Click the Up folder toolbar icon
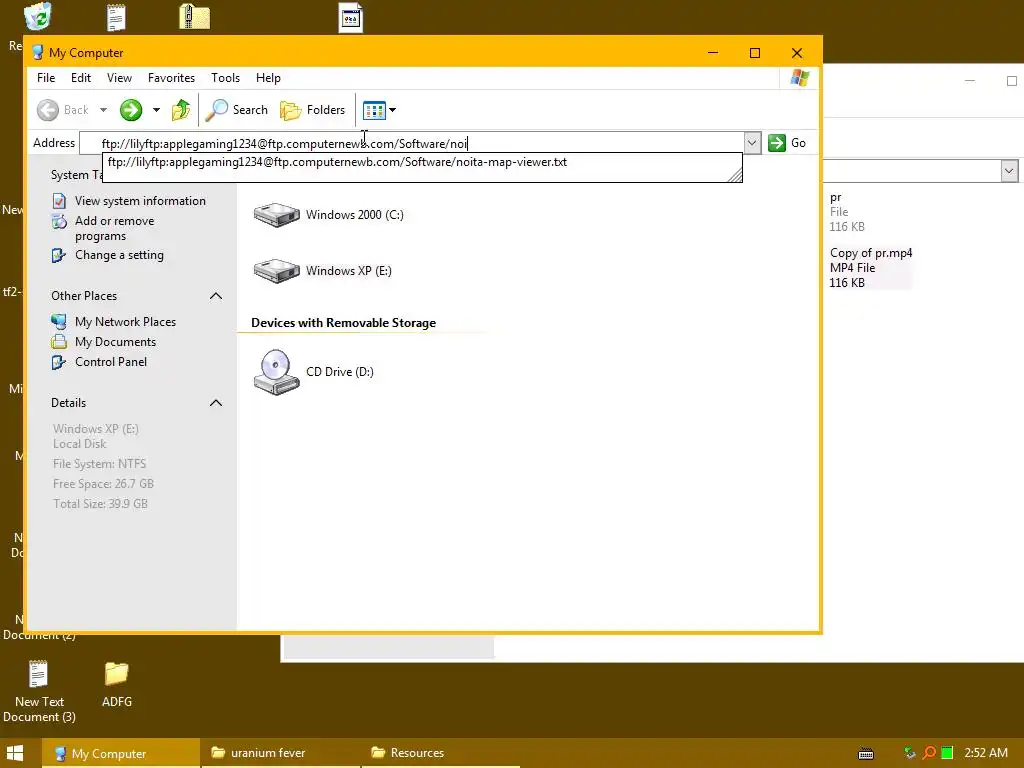 181,110
